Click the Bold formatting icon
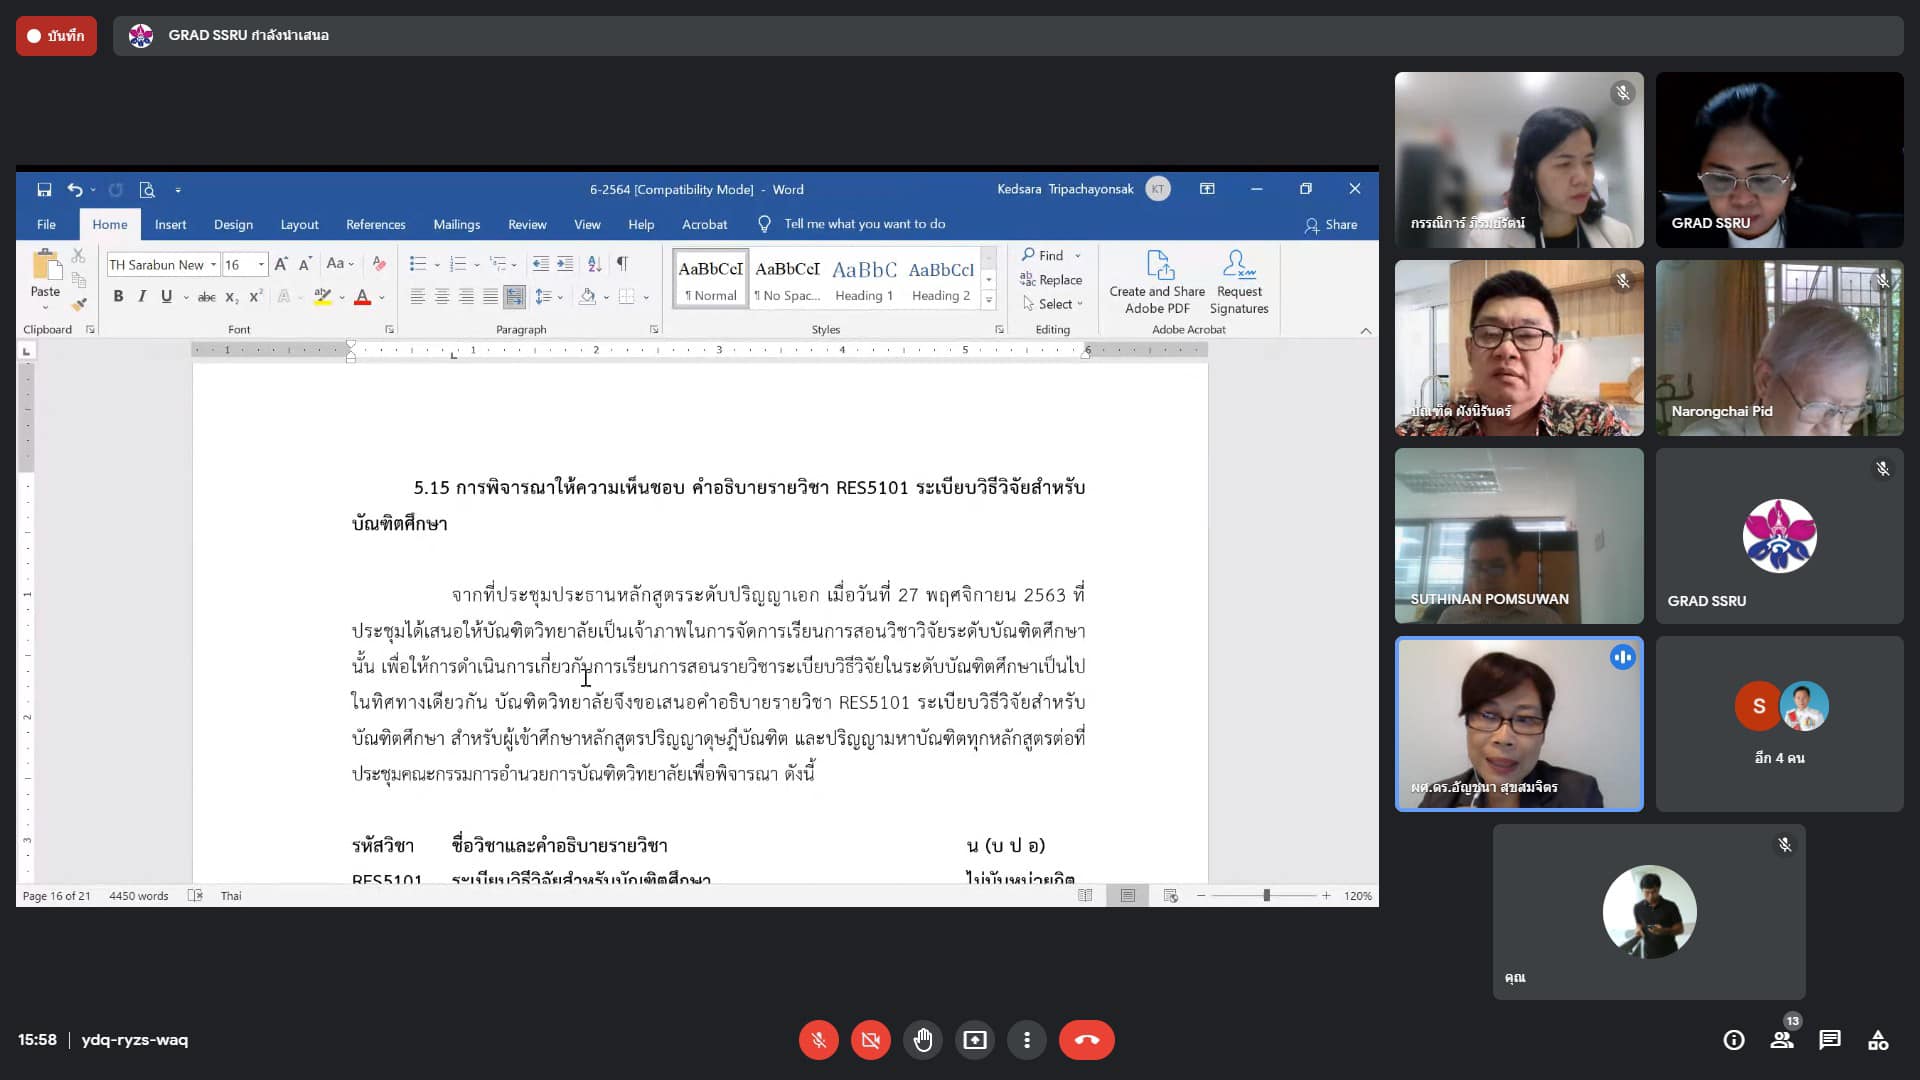 point(118,296)
